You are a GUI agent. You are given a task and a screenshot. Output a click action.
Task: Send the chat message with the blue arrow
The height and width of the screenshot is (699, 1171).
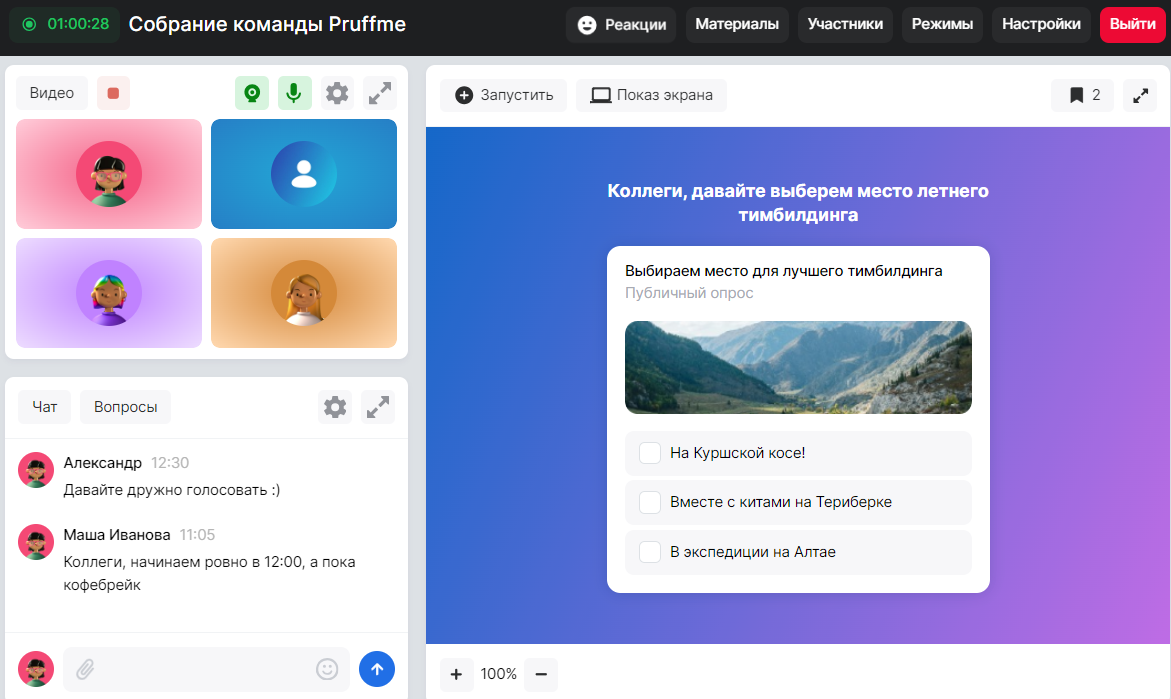(377, 669)
